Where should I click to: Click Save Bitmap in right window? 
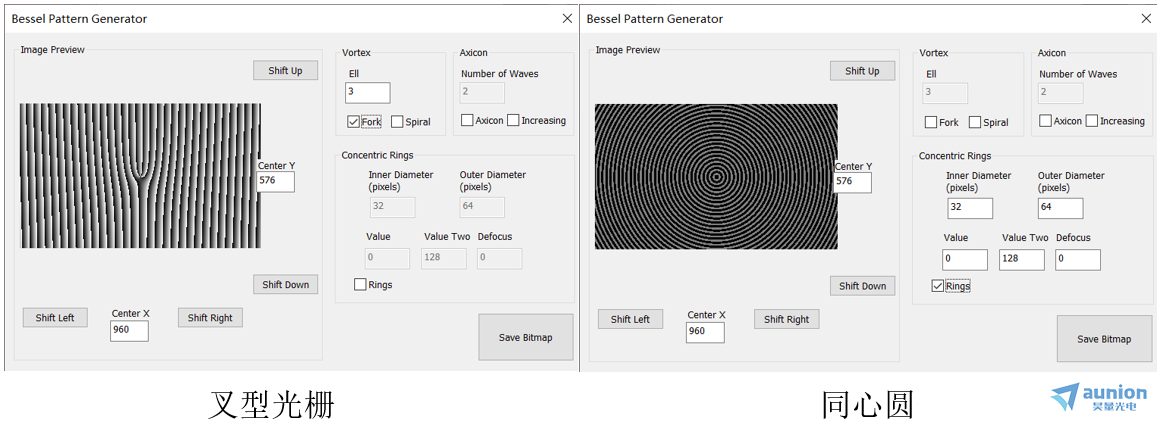pos(1104,338)
